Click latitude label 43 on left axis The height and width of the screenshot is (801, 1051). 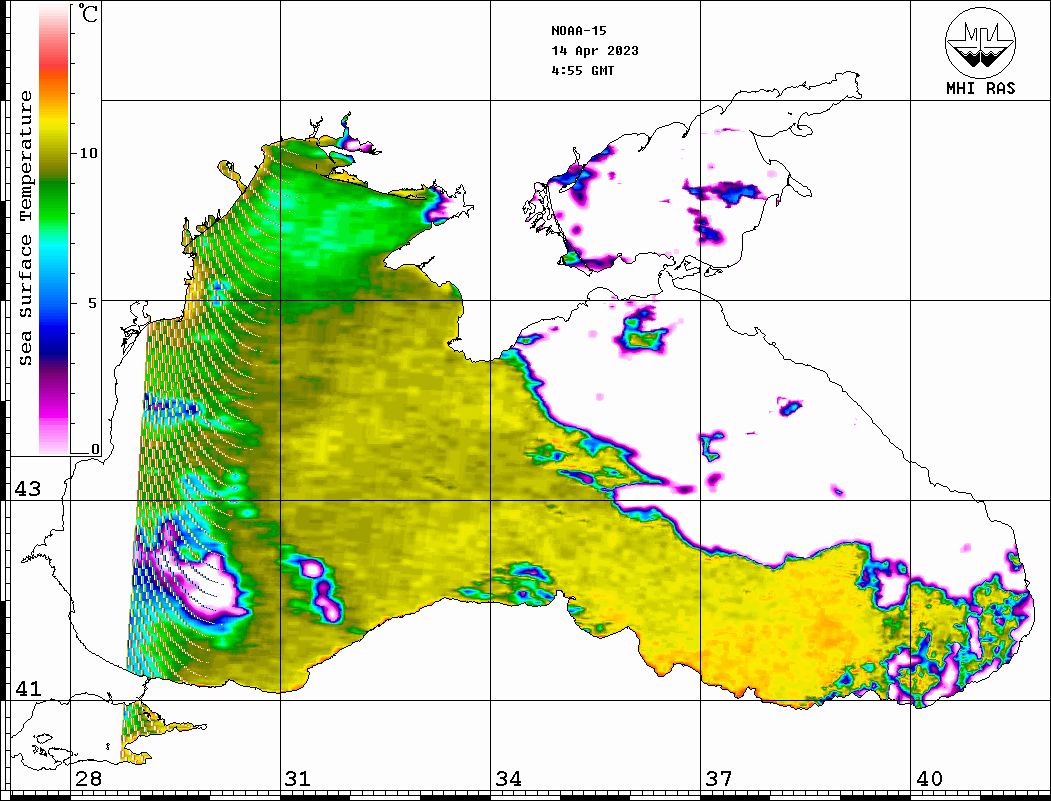tap(26, 489)
